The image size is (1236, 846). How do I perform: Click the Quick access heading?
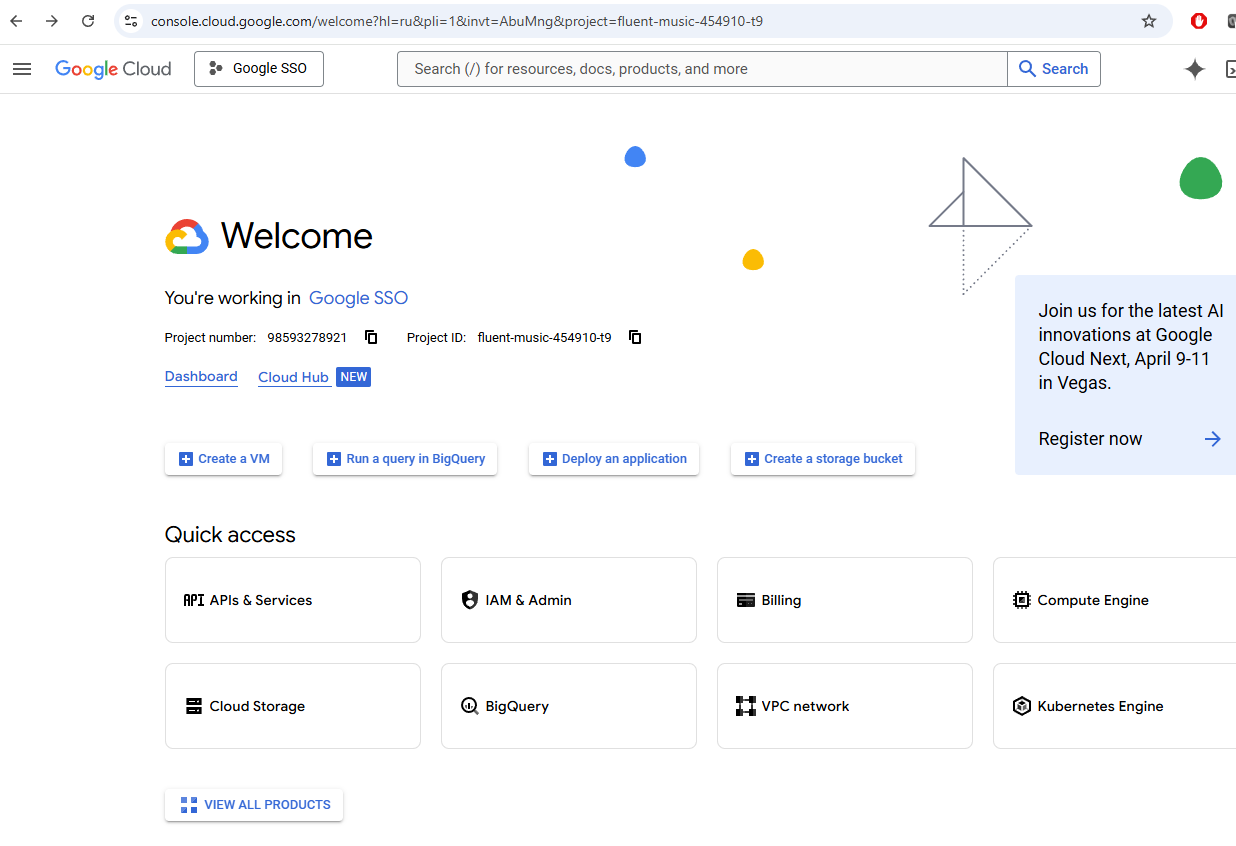230,535
